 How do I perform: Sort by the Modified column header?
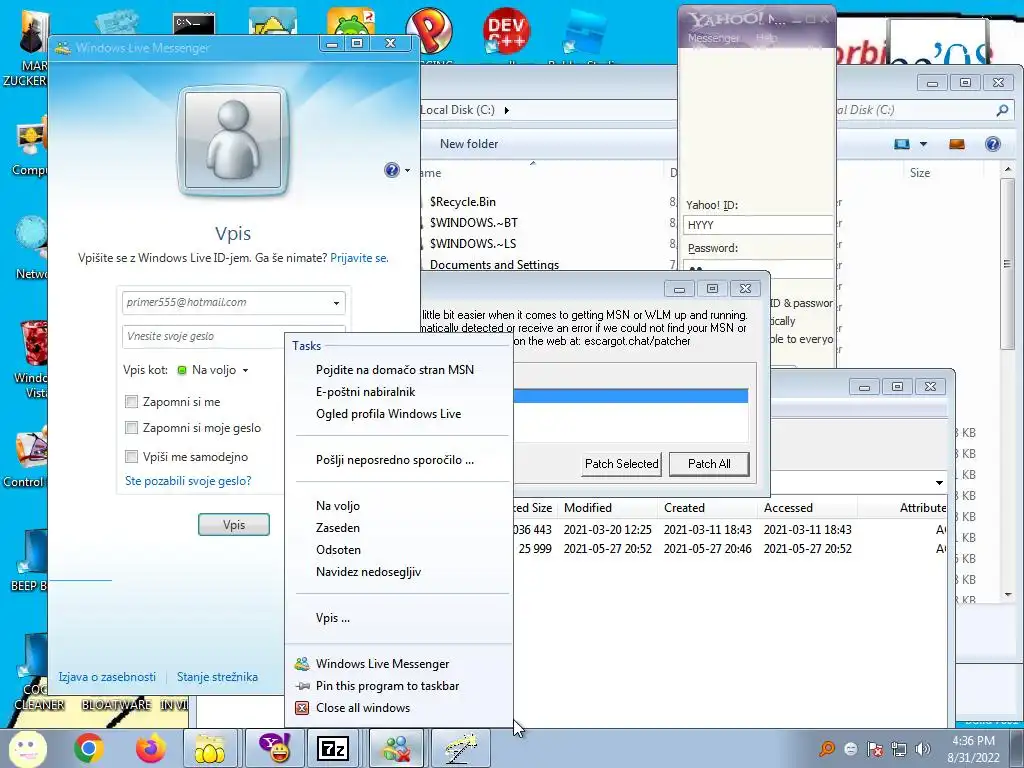pos(588,508)
